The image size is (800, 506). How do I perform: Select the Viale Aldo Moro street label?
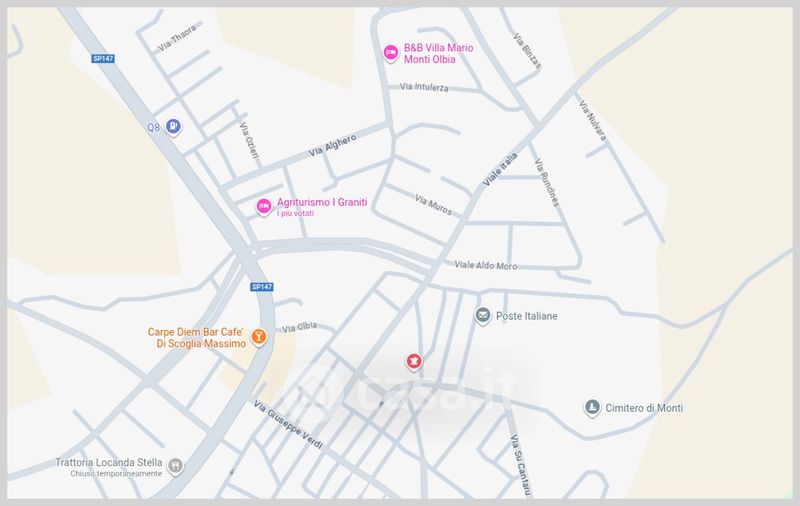486,265
